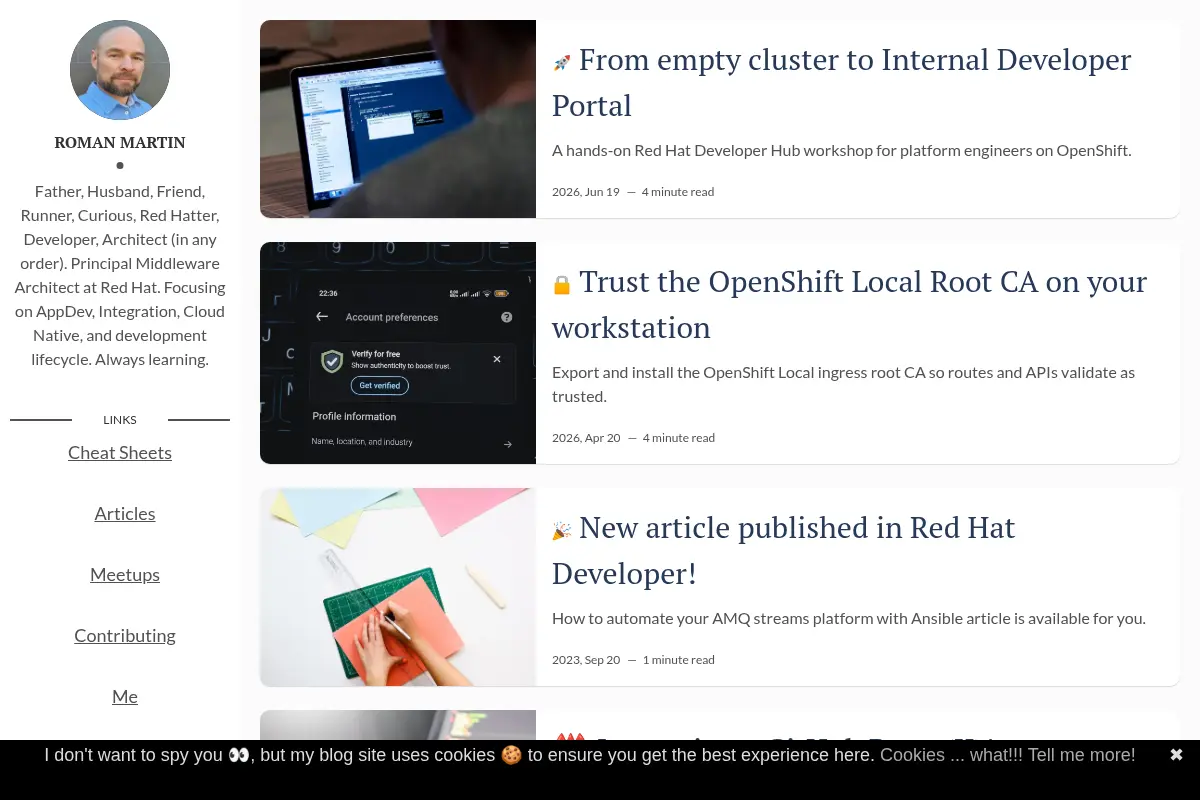
Task: Click '4 minute read' on Developer Portal post
Action: (678, 192)
